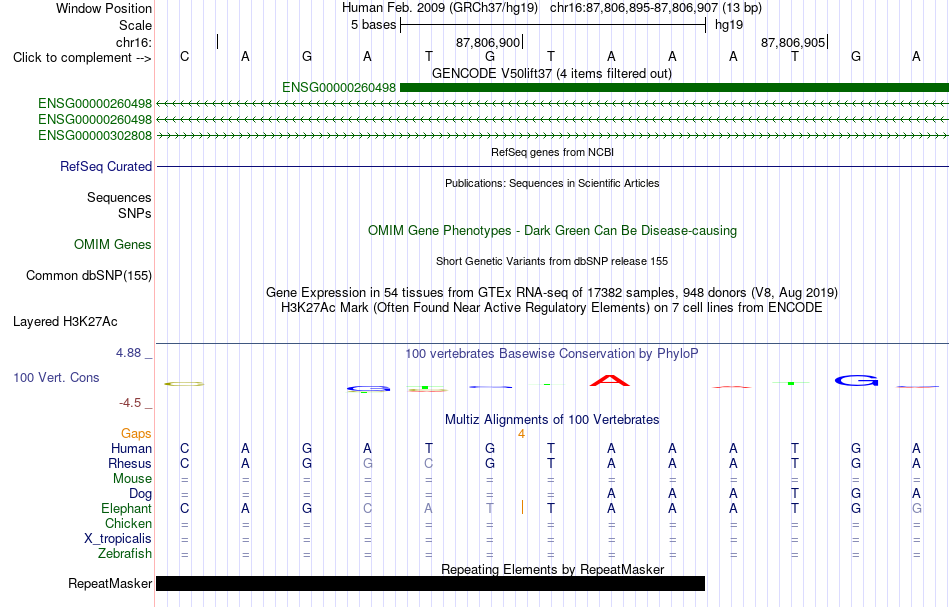
Task: Click the orange gap count 4
Action: pyautogui.click(x=521, y=434)
